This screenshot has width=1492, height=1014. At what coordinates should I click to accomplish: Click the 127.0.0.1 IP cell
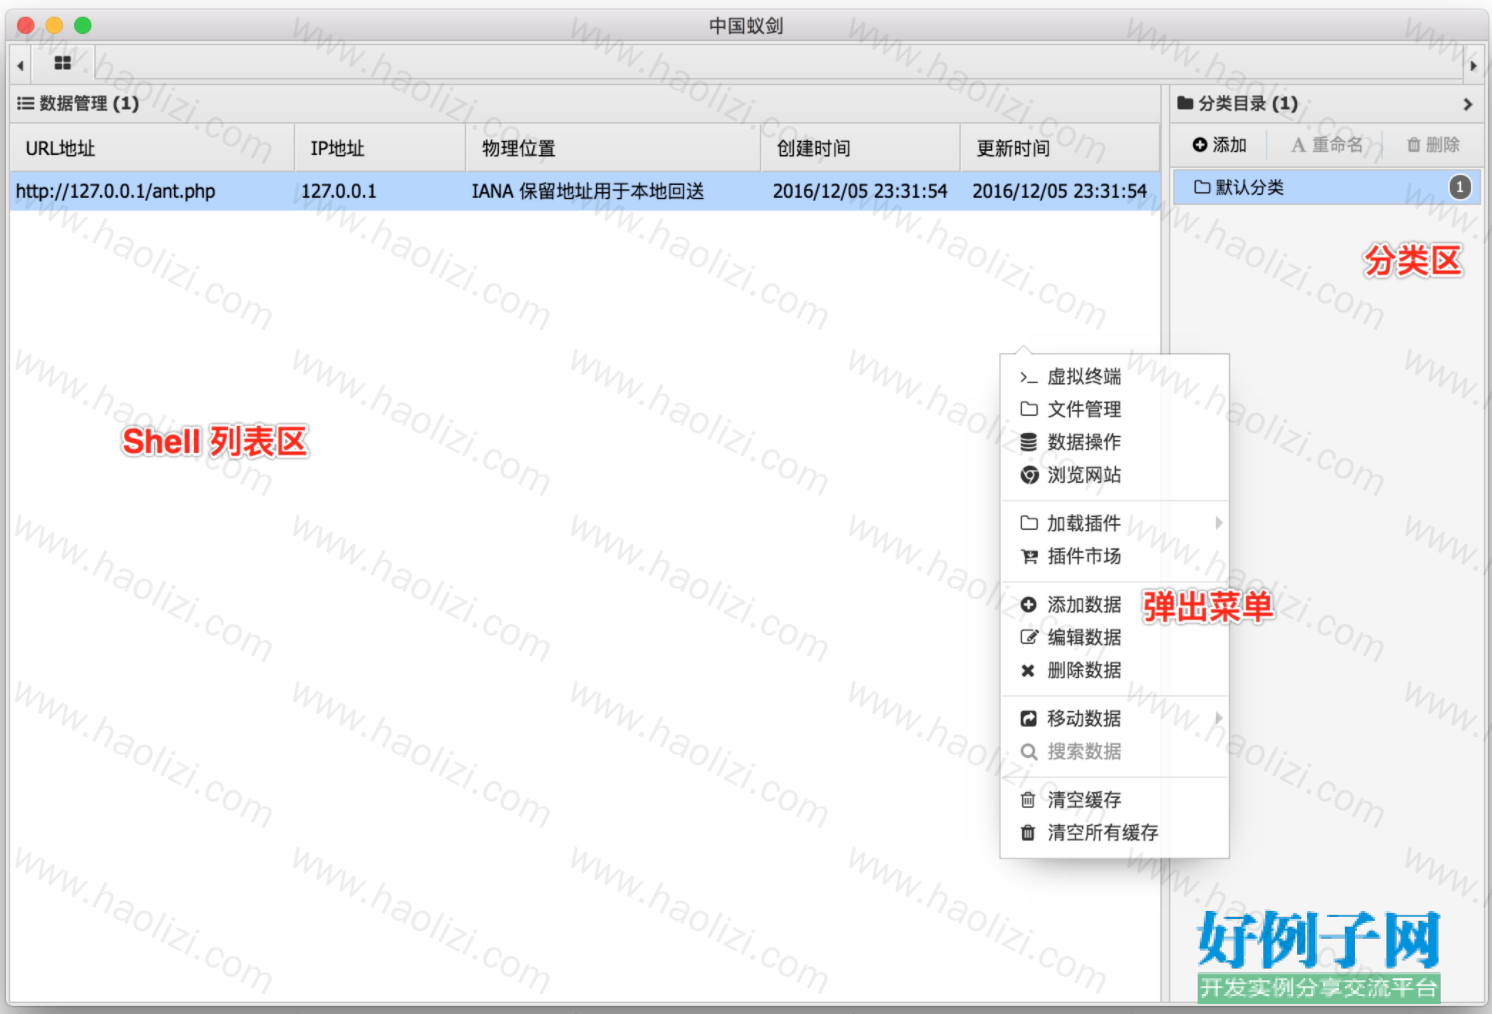point(339,191)
